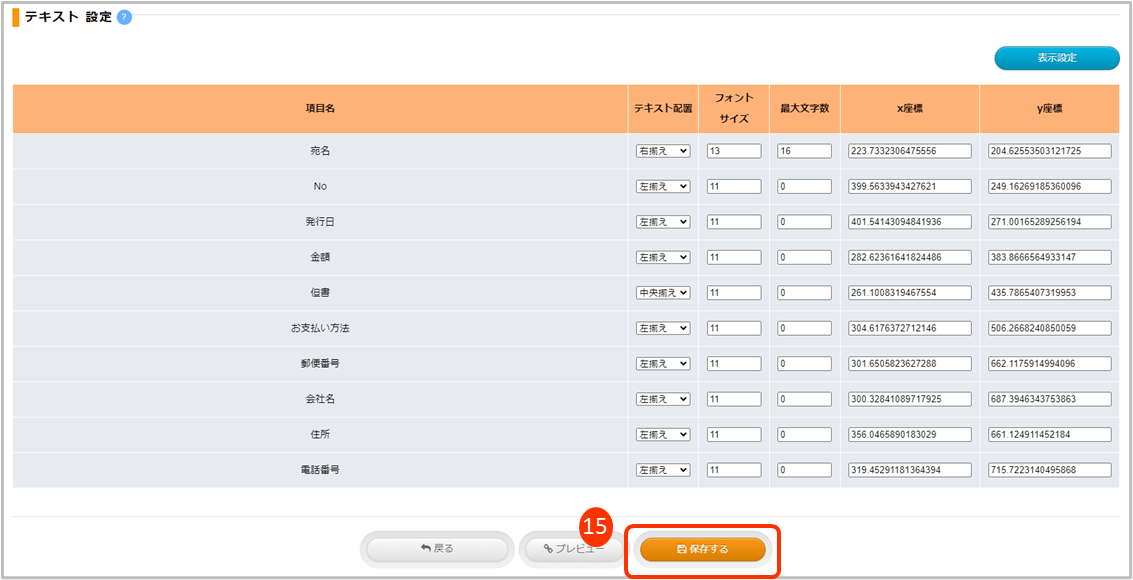This screenshot has width=1133, height=580.
Task: Open text alignment dropdown for No
Action: pos(663,186)
